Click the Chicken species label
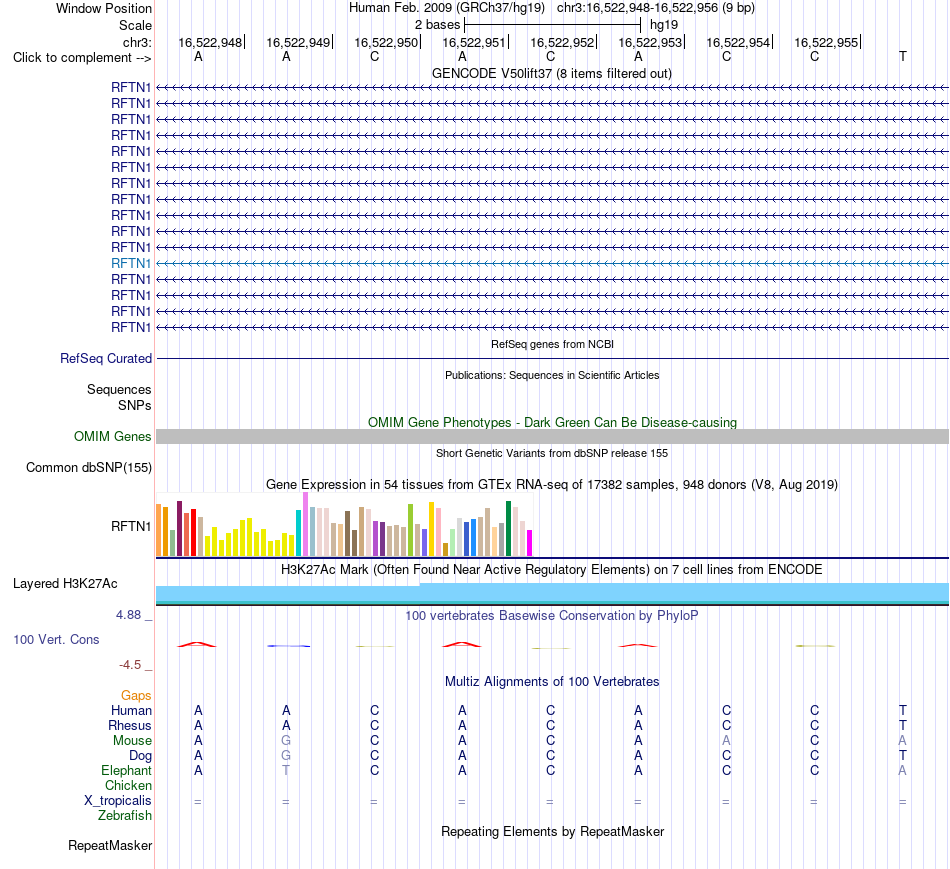This screenshot has height=869, width=950. point(128,785)
